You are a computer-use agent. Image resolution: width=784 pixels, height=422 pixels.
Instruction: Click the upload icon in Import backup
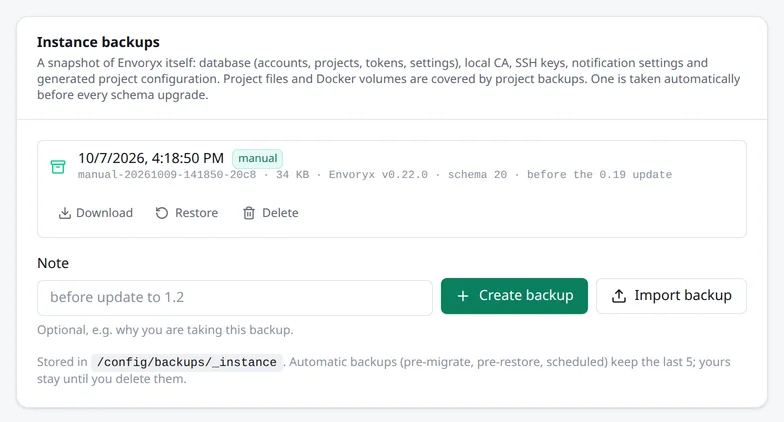coord(618,296)
